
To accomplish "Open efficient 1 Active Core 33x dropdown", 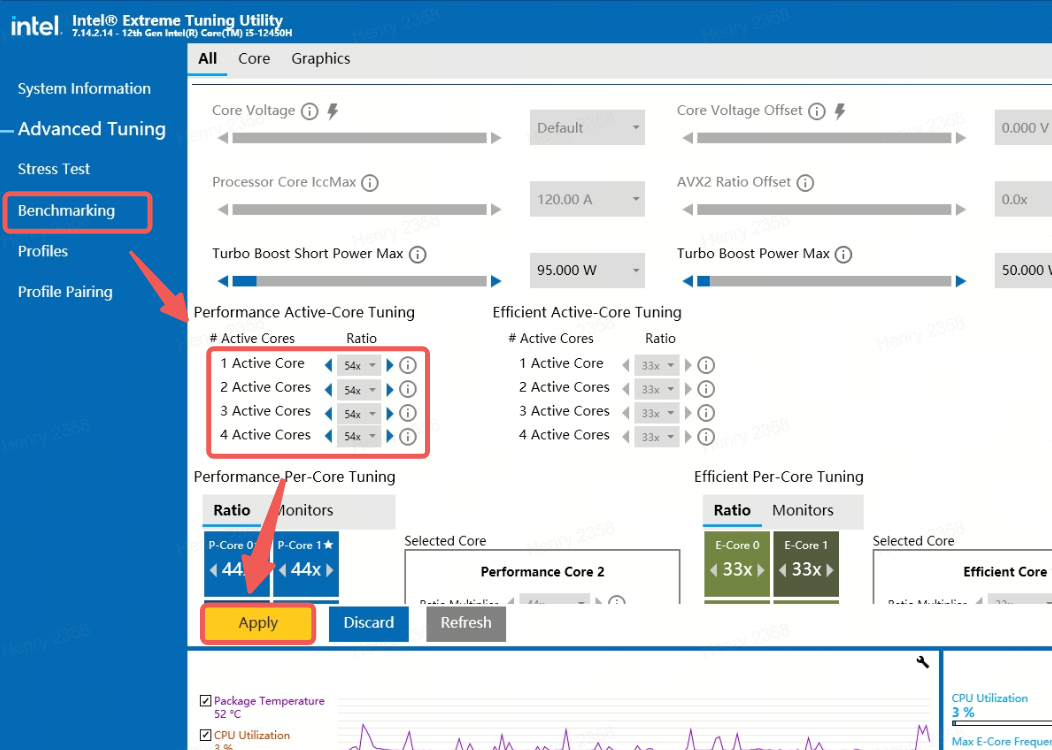I will (658, 365).
